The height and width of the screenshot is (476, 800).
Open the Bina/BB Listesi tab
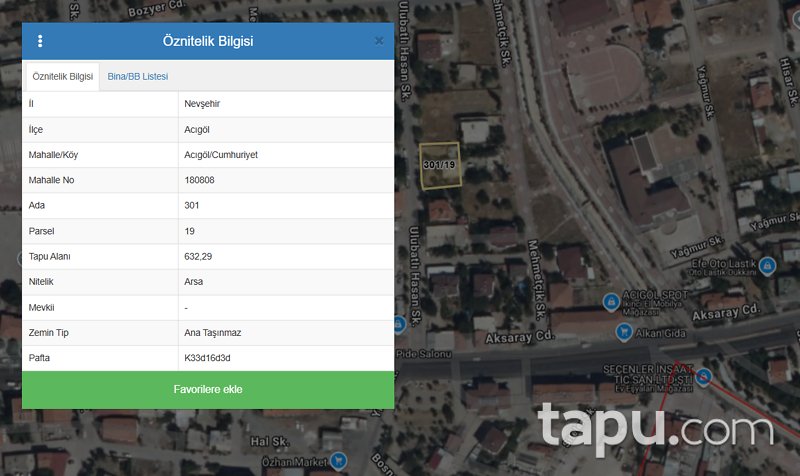(138, 77)
